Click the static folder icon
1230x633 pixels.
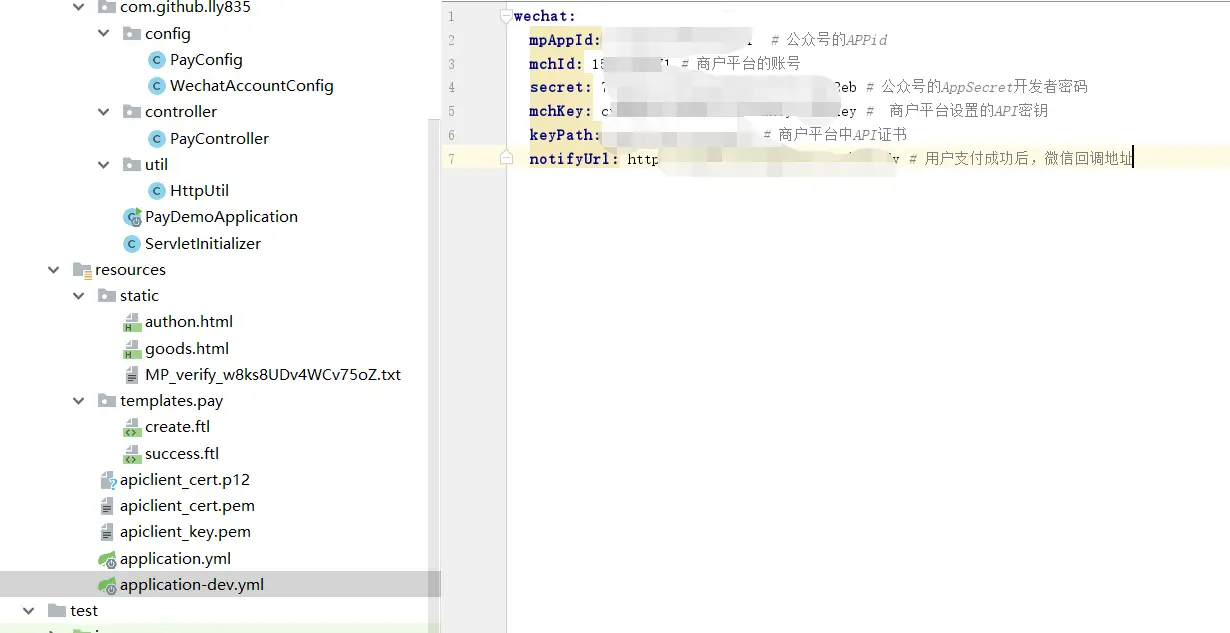(x=107, y=295)
